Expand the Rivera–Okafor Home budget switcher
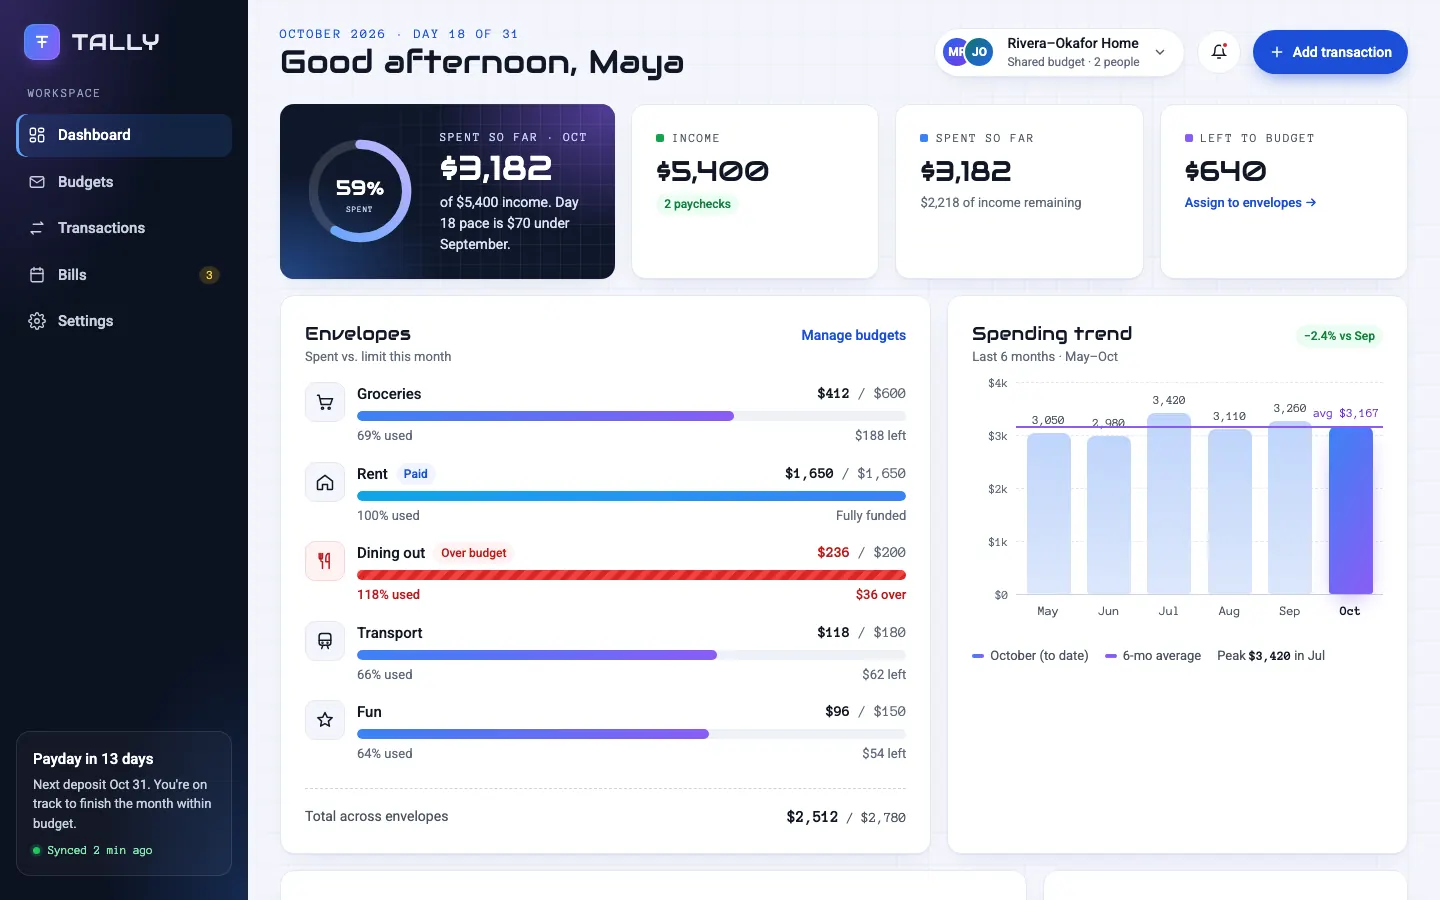 [1059, 52]
